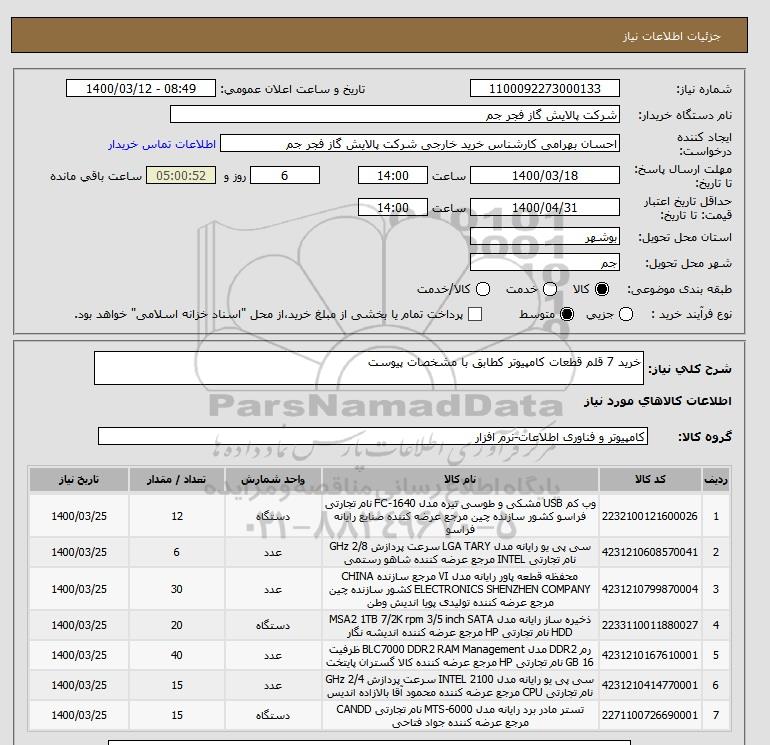Click the اطلاعات کالاهای مورد نیاز section title

pos(658,401)
